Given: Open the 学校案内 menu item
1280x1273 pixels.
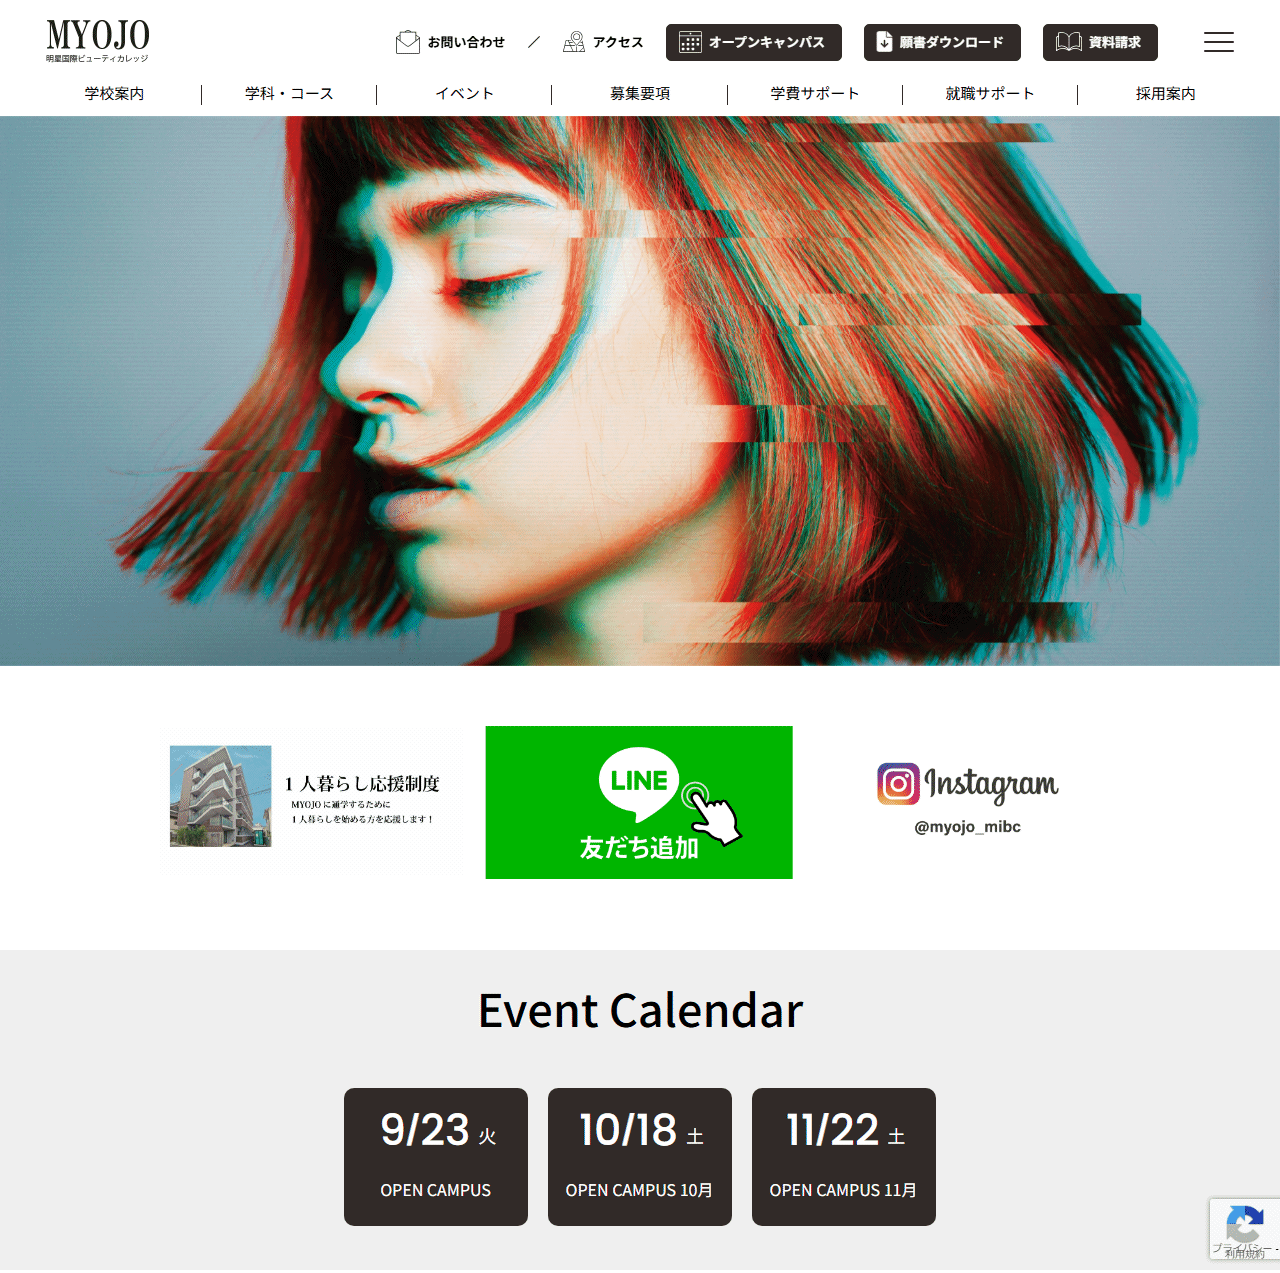Looking at the screenshot, I should point(114,94).
